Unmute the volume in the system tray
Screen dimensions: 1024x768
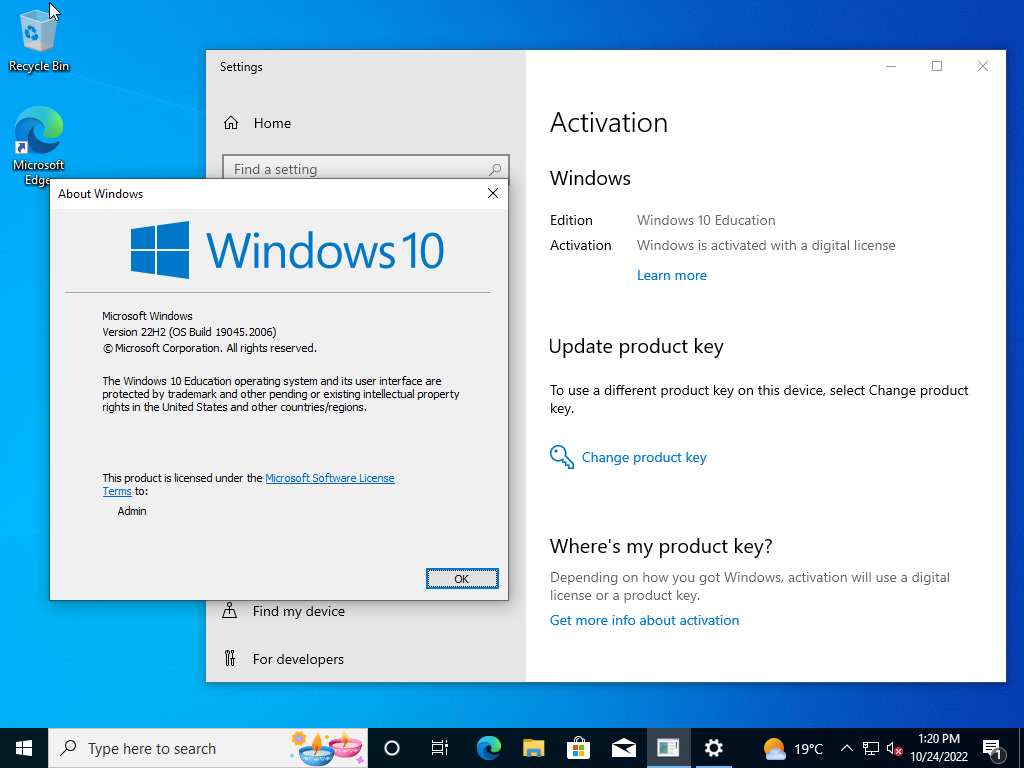pos(895,747)
